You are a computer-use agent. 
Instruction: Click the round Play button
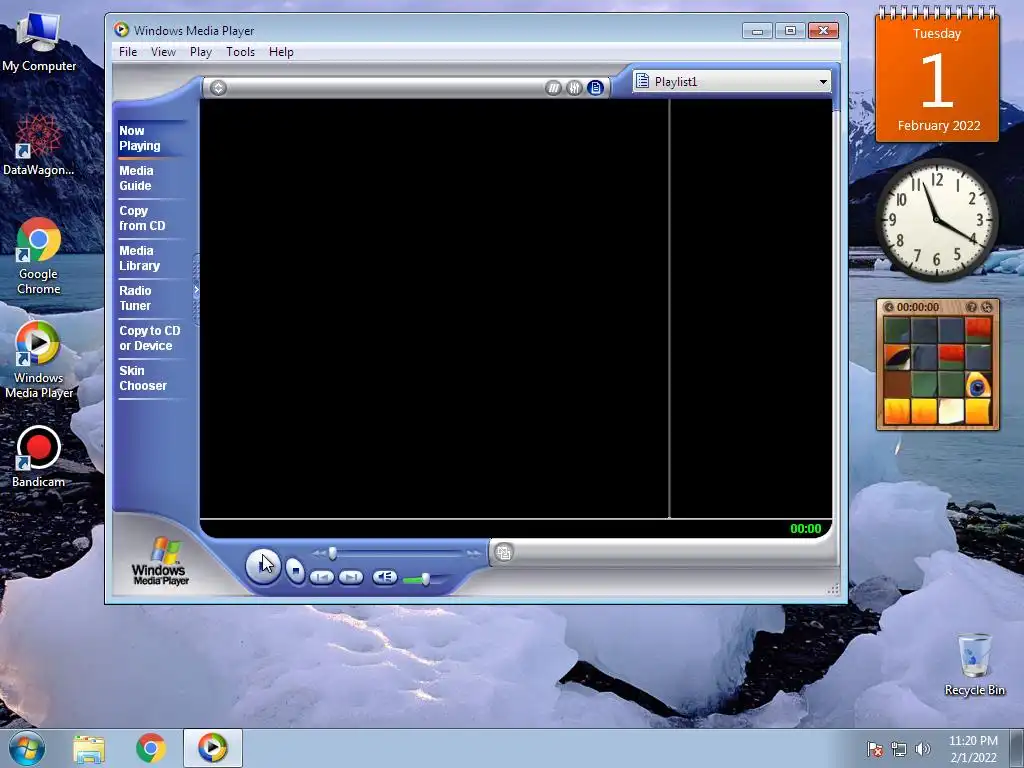pyautogui.click(x=263, y=566)
